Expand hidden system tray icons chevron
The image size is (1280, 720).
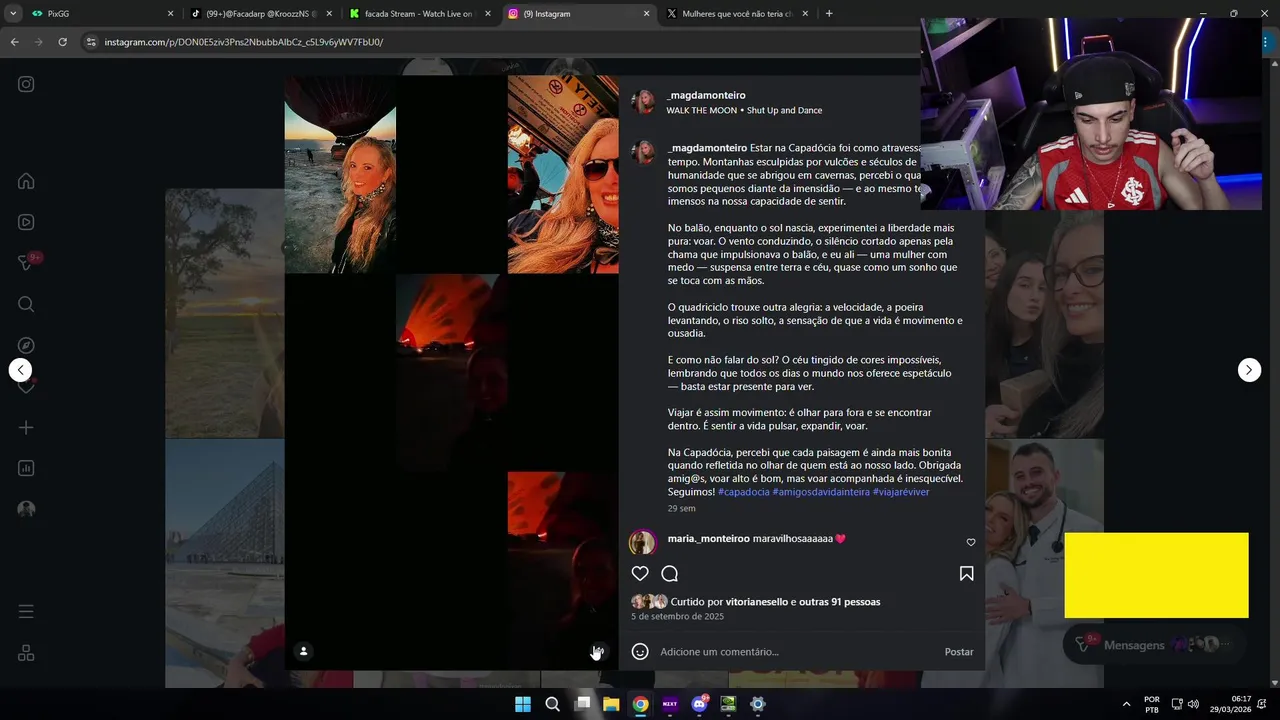[1126, 704]
